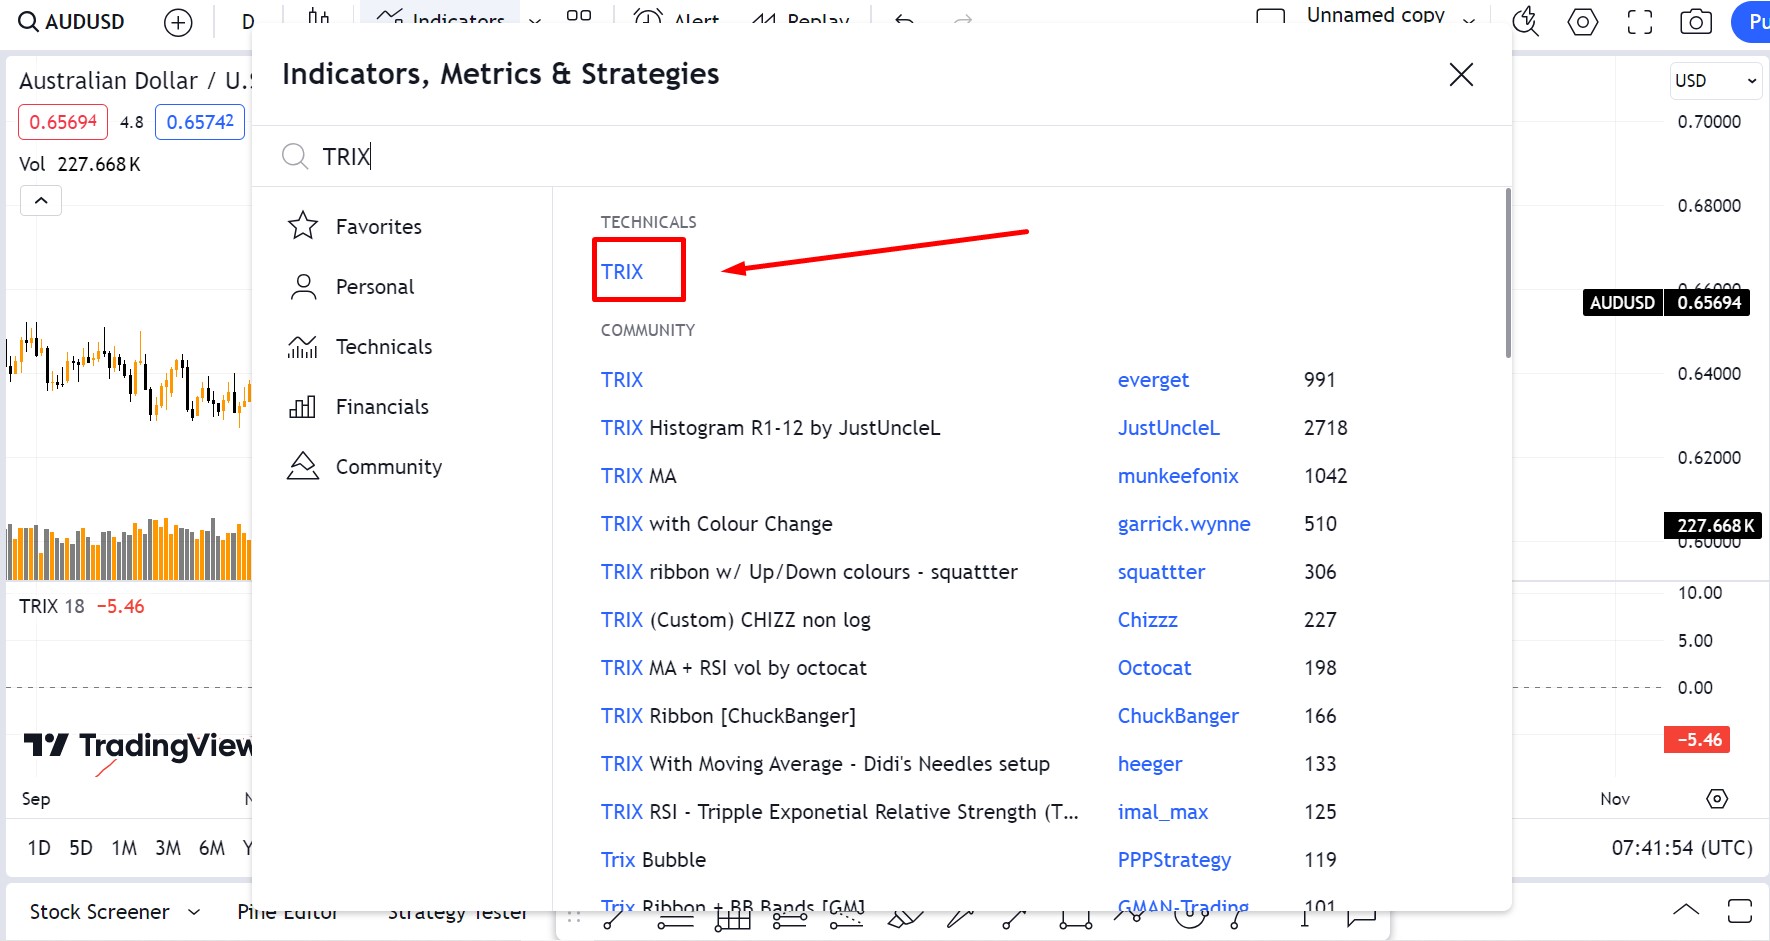Expand the Unnamed copy layout dropdown arrow
Image resolution: width=1770 pixels, height=941 pixels.
coord(1469,21)
